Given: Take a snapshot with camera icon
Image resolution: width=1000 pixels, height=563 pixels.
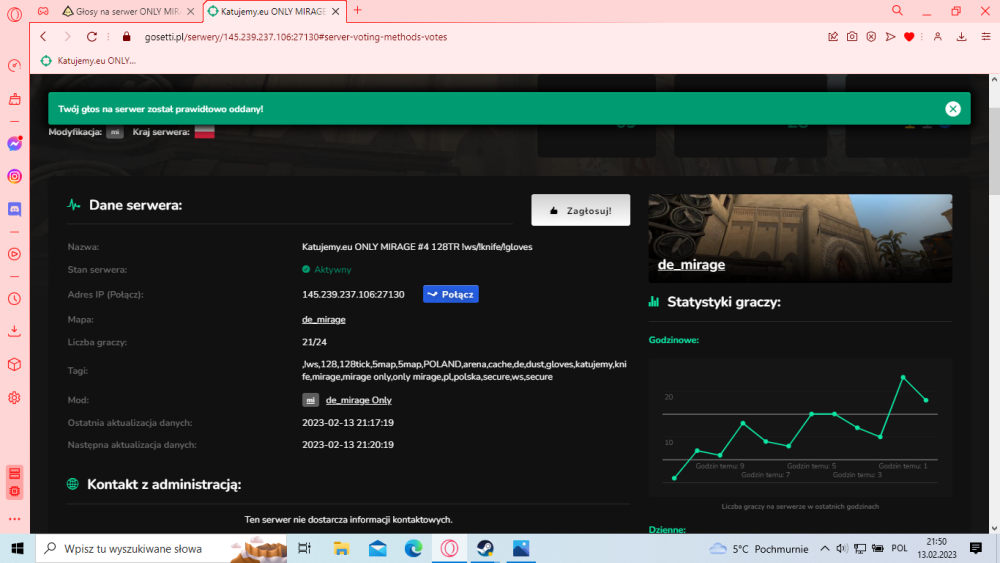Looking at the screenshot, I should (x=852, y=37).
